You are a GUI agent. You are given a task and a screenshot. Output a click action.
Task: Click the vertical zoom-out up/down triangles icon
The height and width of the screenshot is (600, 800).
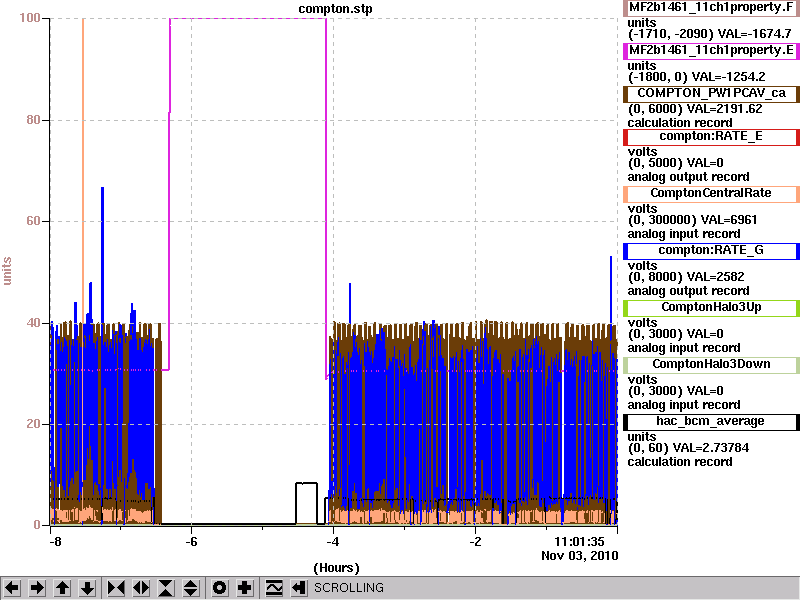191,588
